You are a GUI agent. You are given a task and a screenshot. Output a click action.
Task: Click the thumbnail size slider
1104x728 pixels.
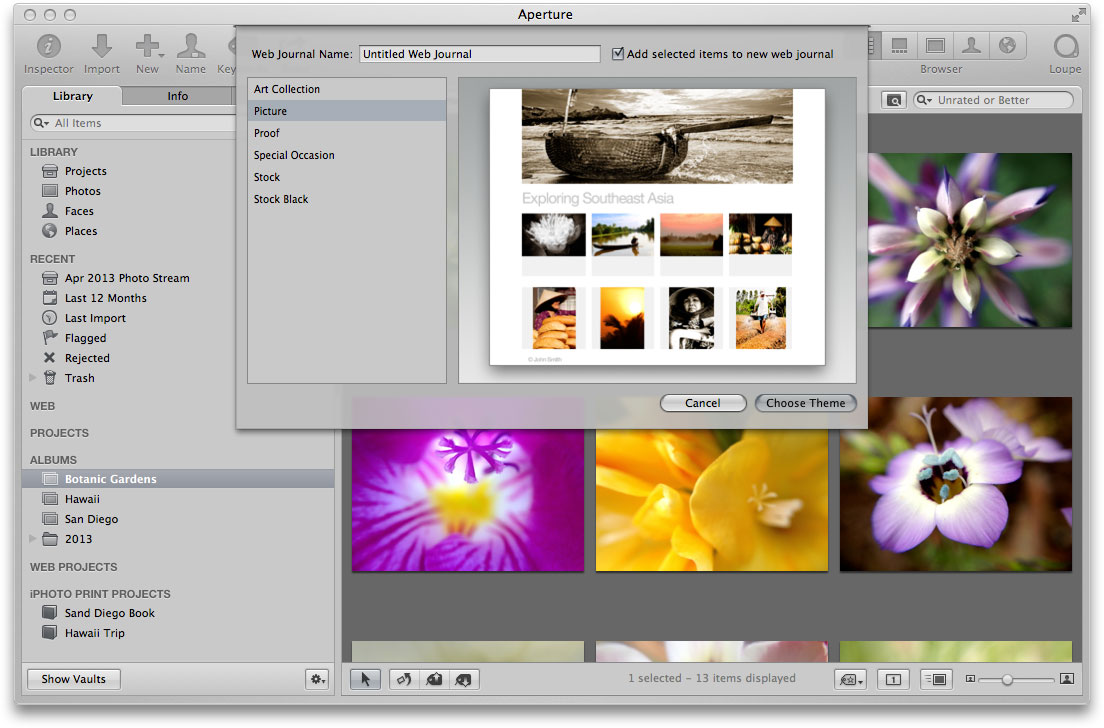(1007, 680)
